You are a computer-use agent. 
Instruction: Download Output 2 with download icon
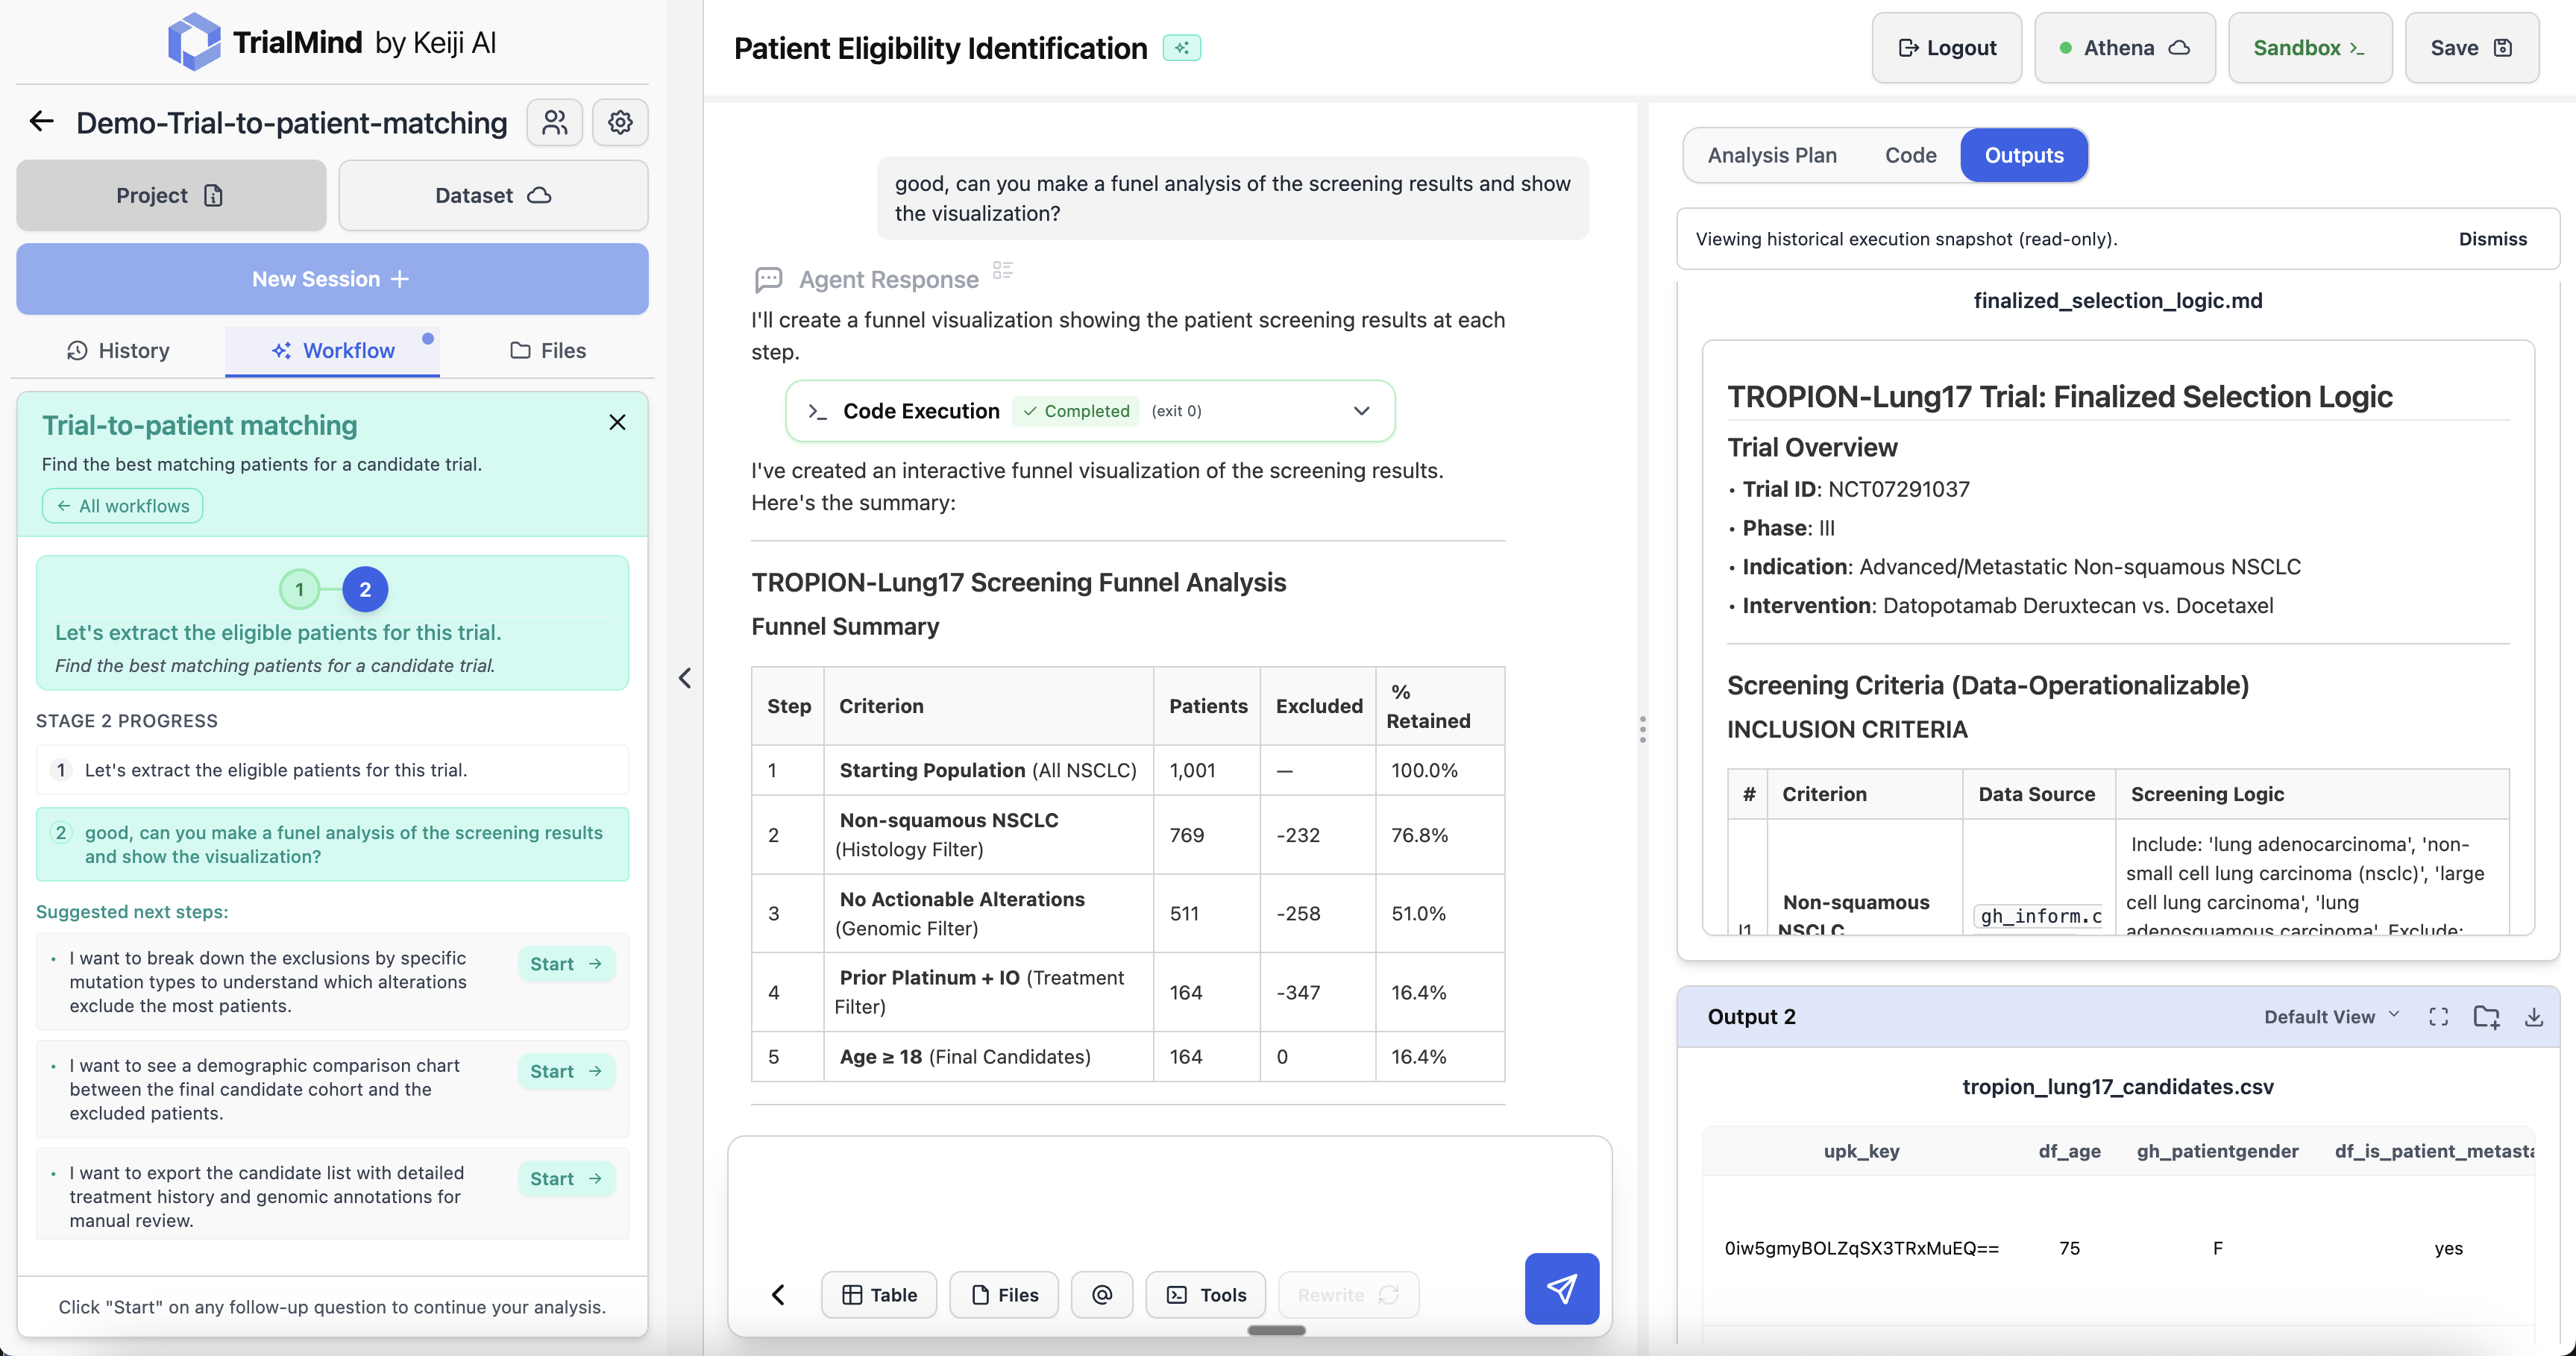coord(2533,1017)
